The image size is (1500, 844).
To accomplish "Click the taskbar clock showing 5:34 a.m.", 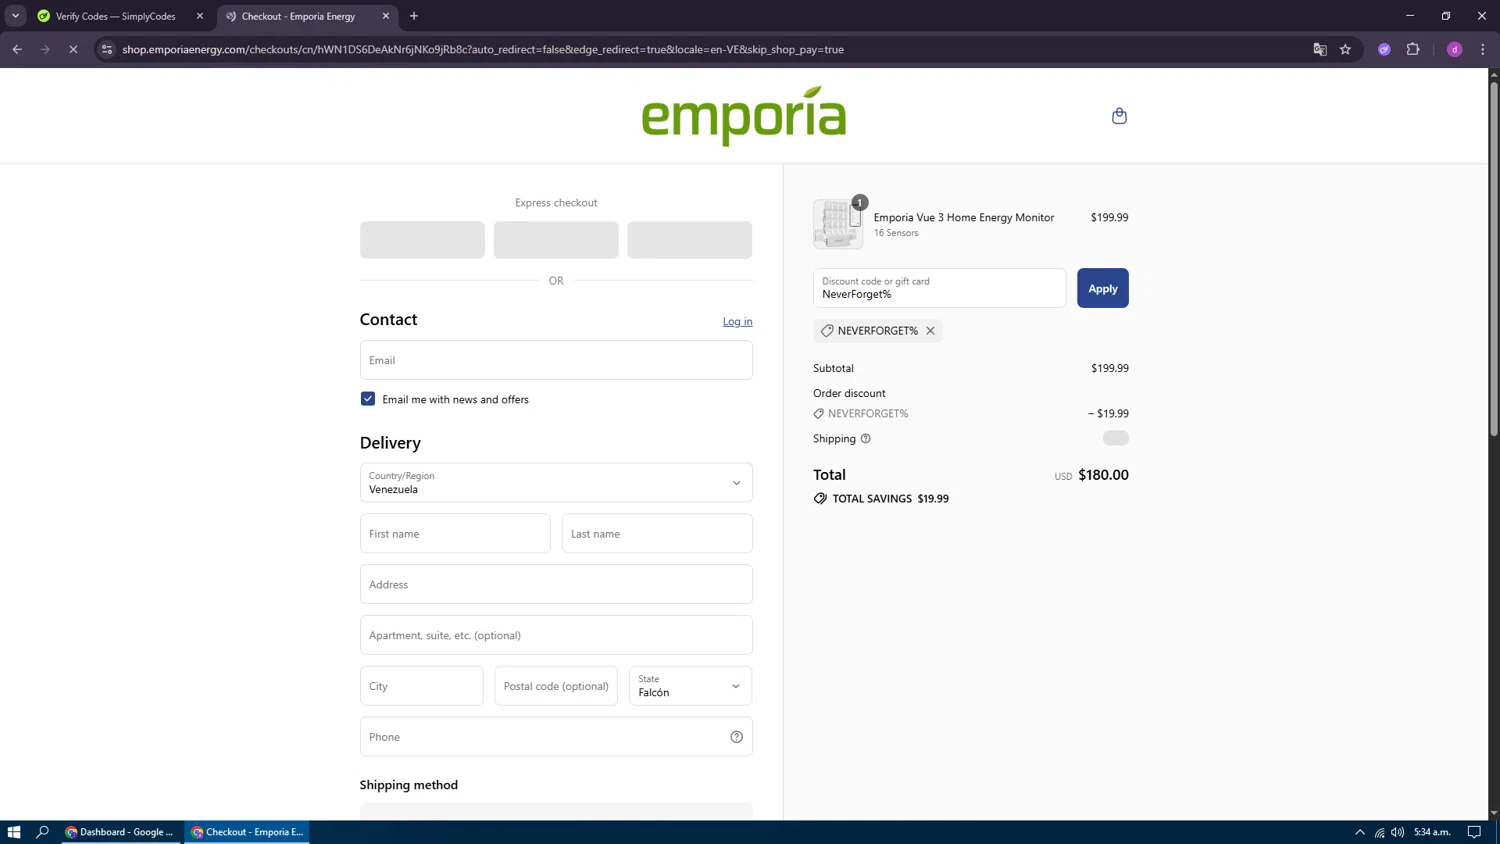I will coord(1432,832).
